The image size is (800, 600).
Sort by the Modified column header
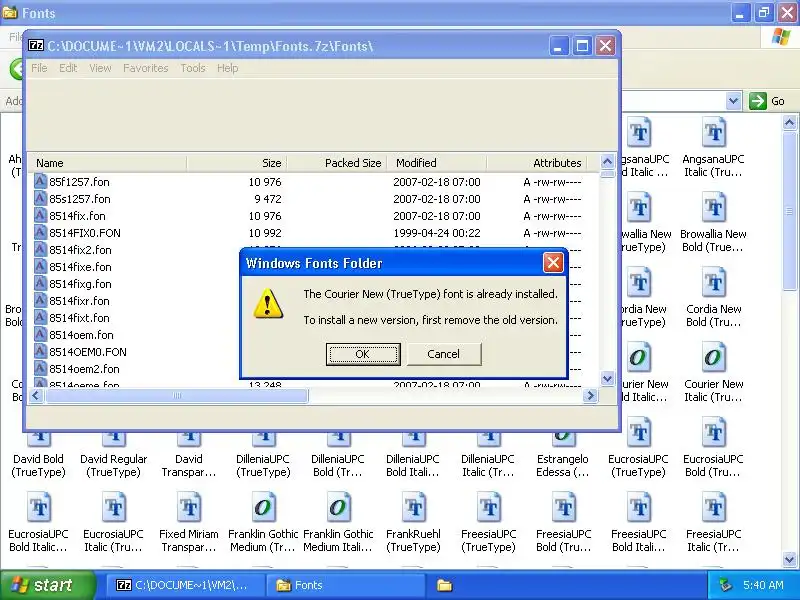pos(437,163)
